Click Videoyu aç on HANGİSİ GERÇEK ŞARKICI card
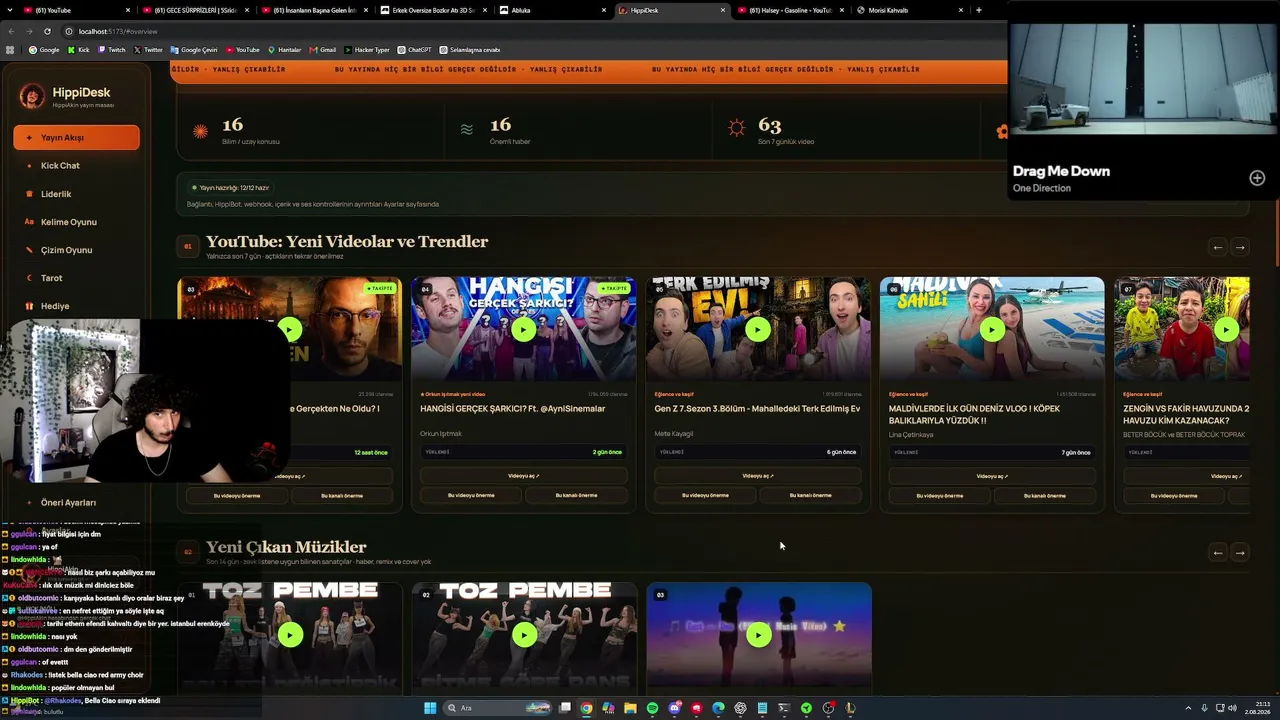Viewport: 1280px width, 720px height. coord(523,476)
